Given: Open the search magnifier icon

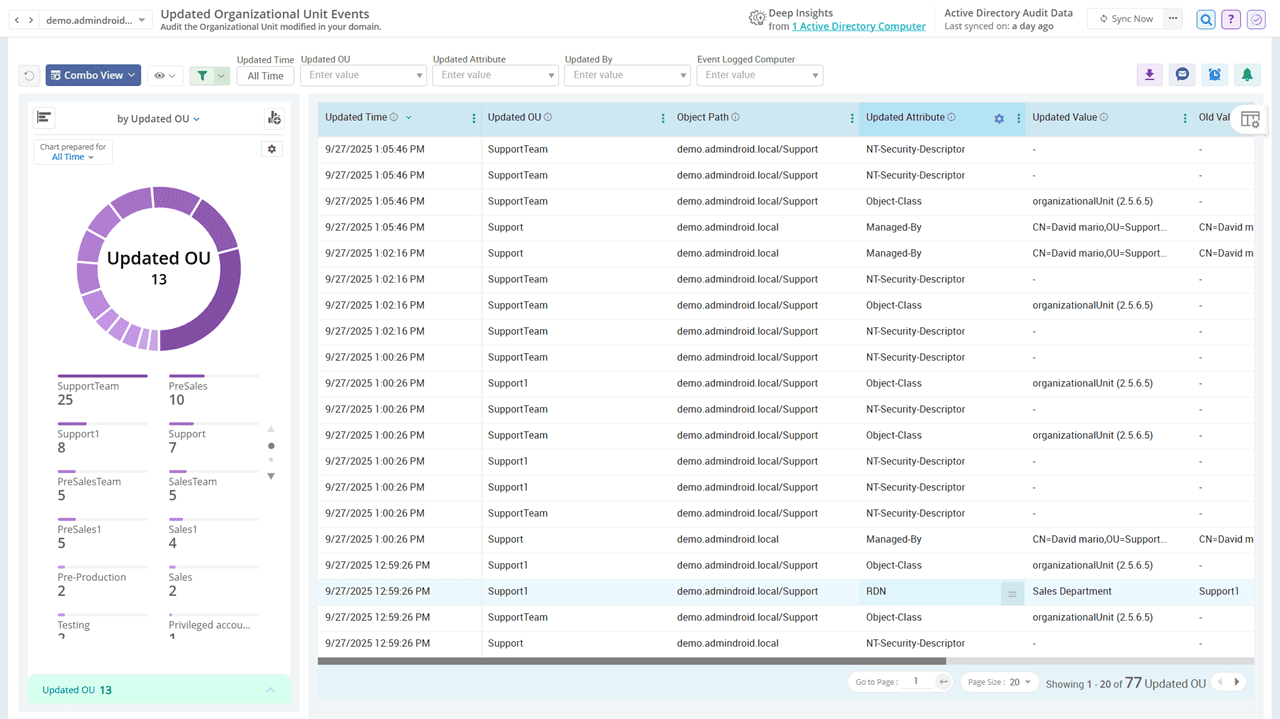Looking at the screenshot, I should (x=1206, y=19).
